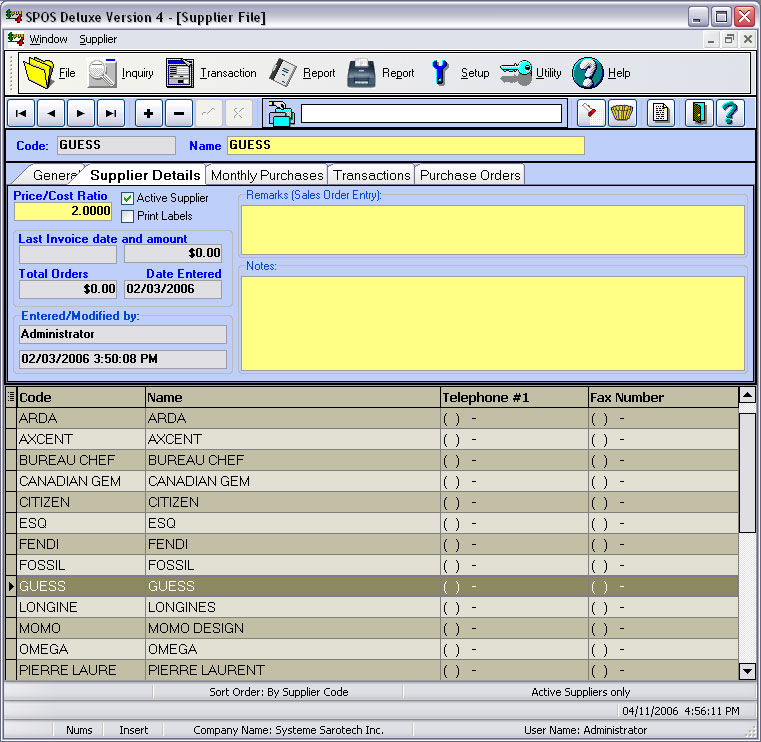
Task: Click the Code field containing GUESS
Action: (116, 145)
